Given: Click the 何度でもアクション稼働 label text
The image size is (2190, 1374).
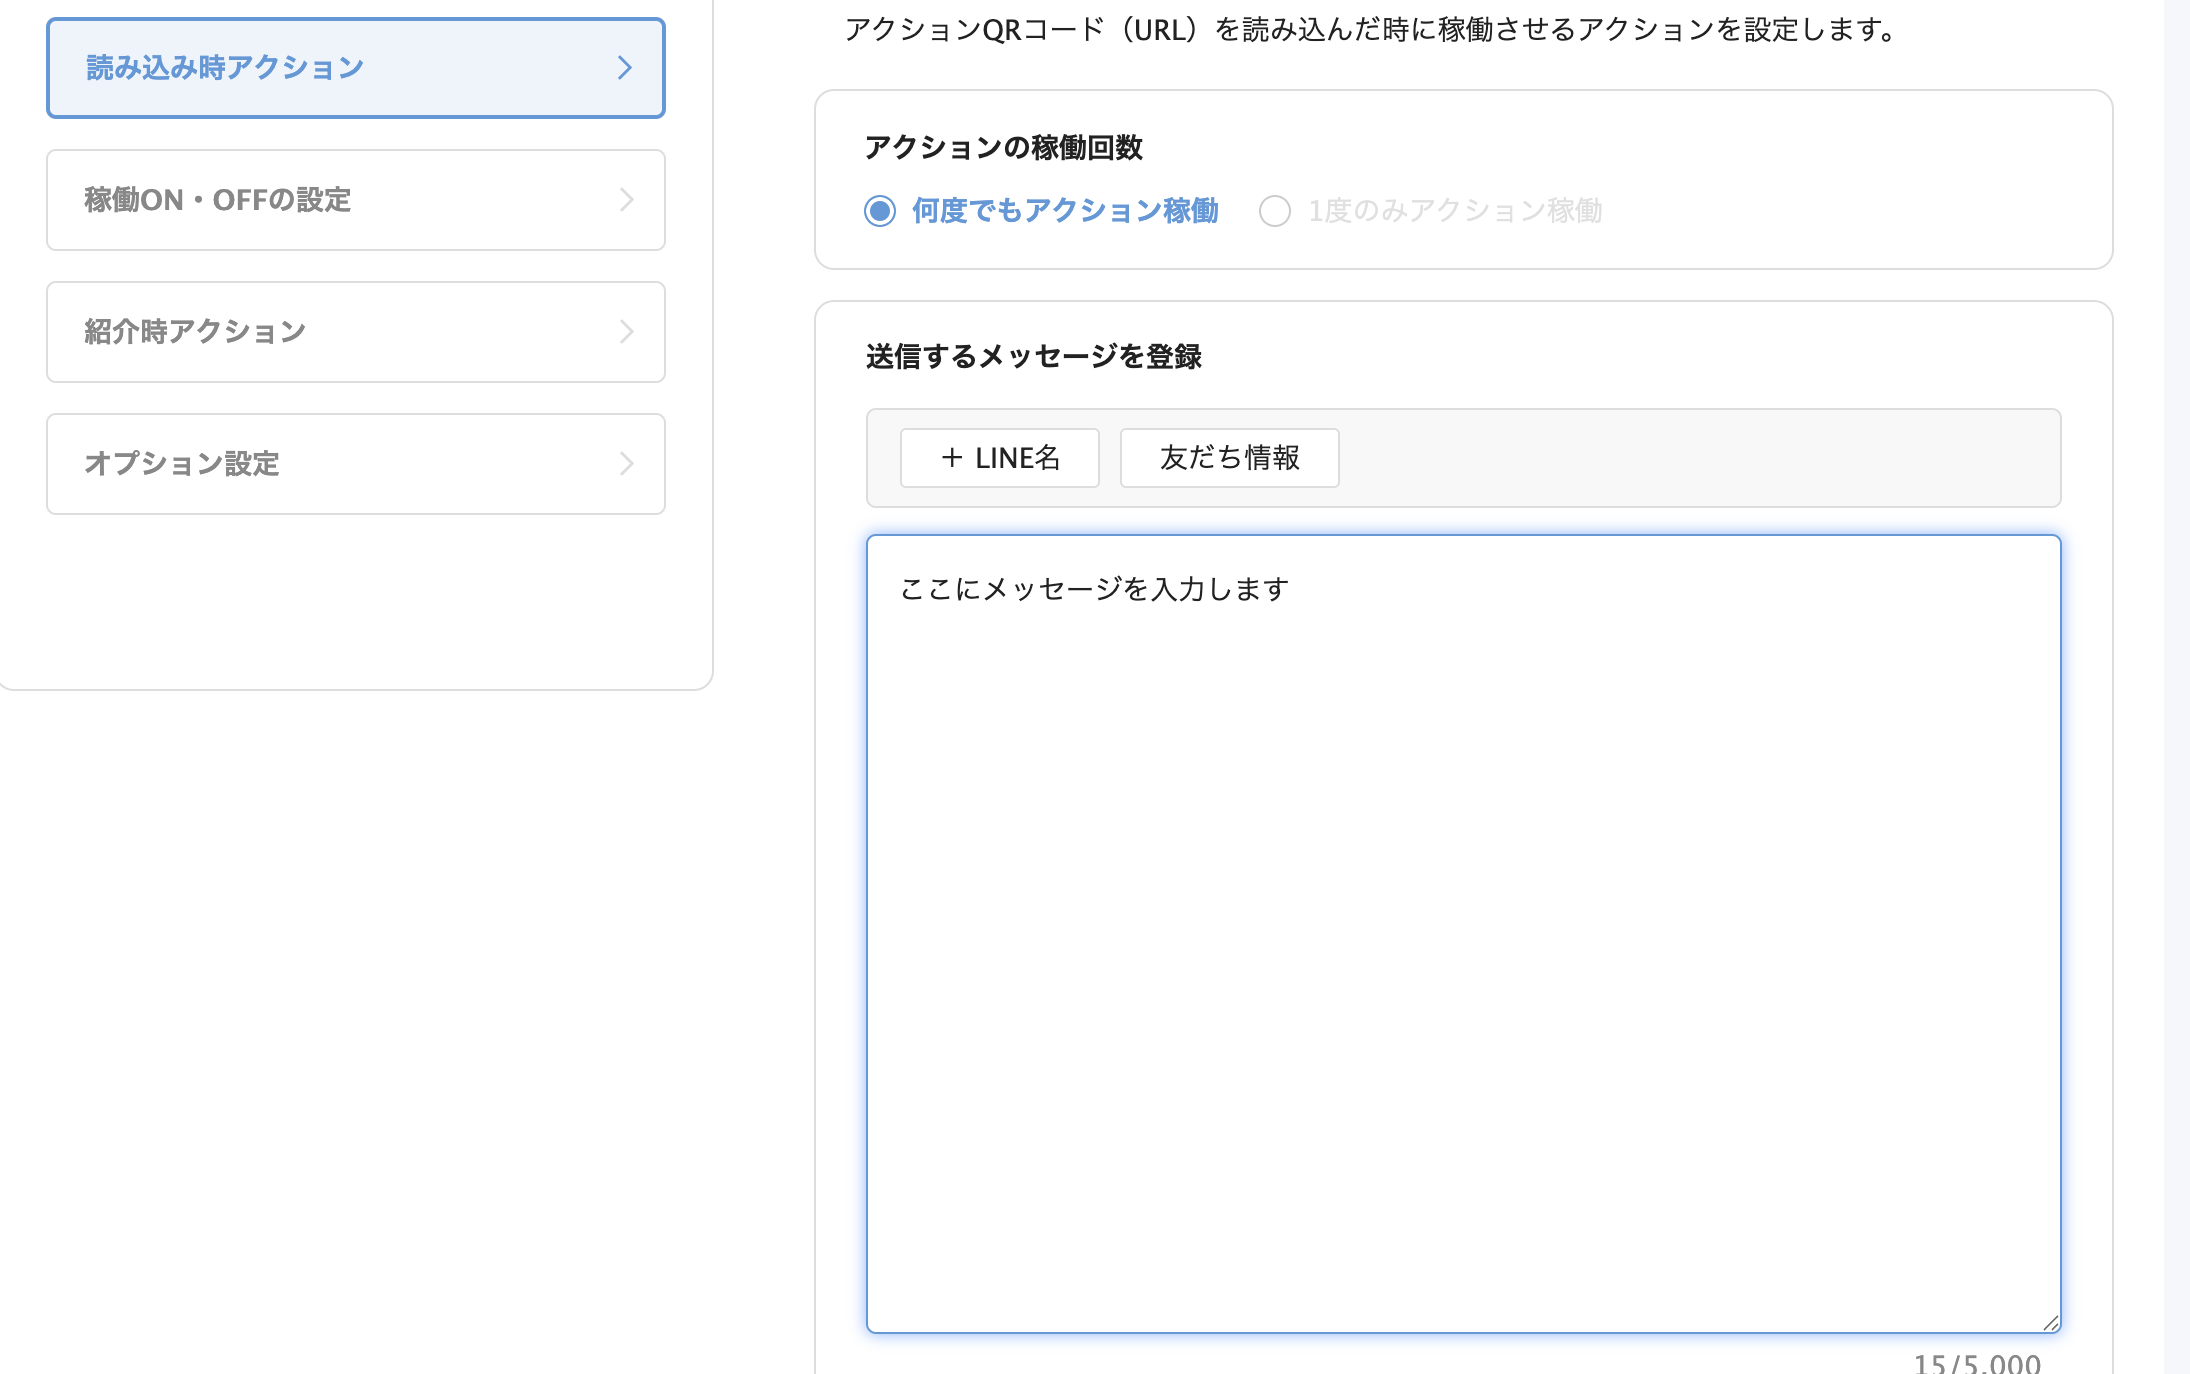Looking at the screenshot, I should coord(1065,211).
